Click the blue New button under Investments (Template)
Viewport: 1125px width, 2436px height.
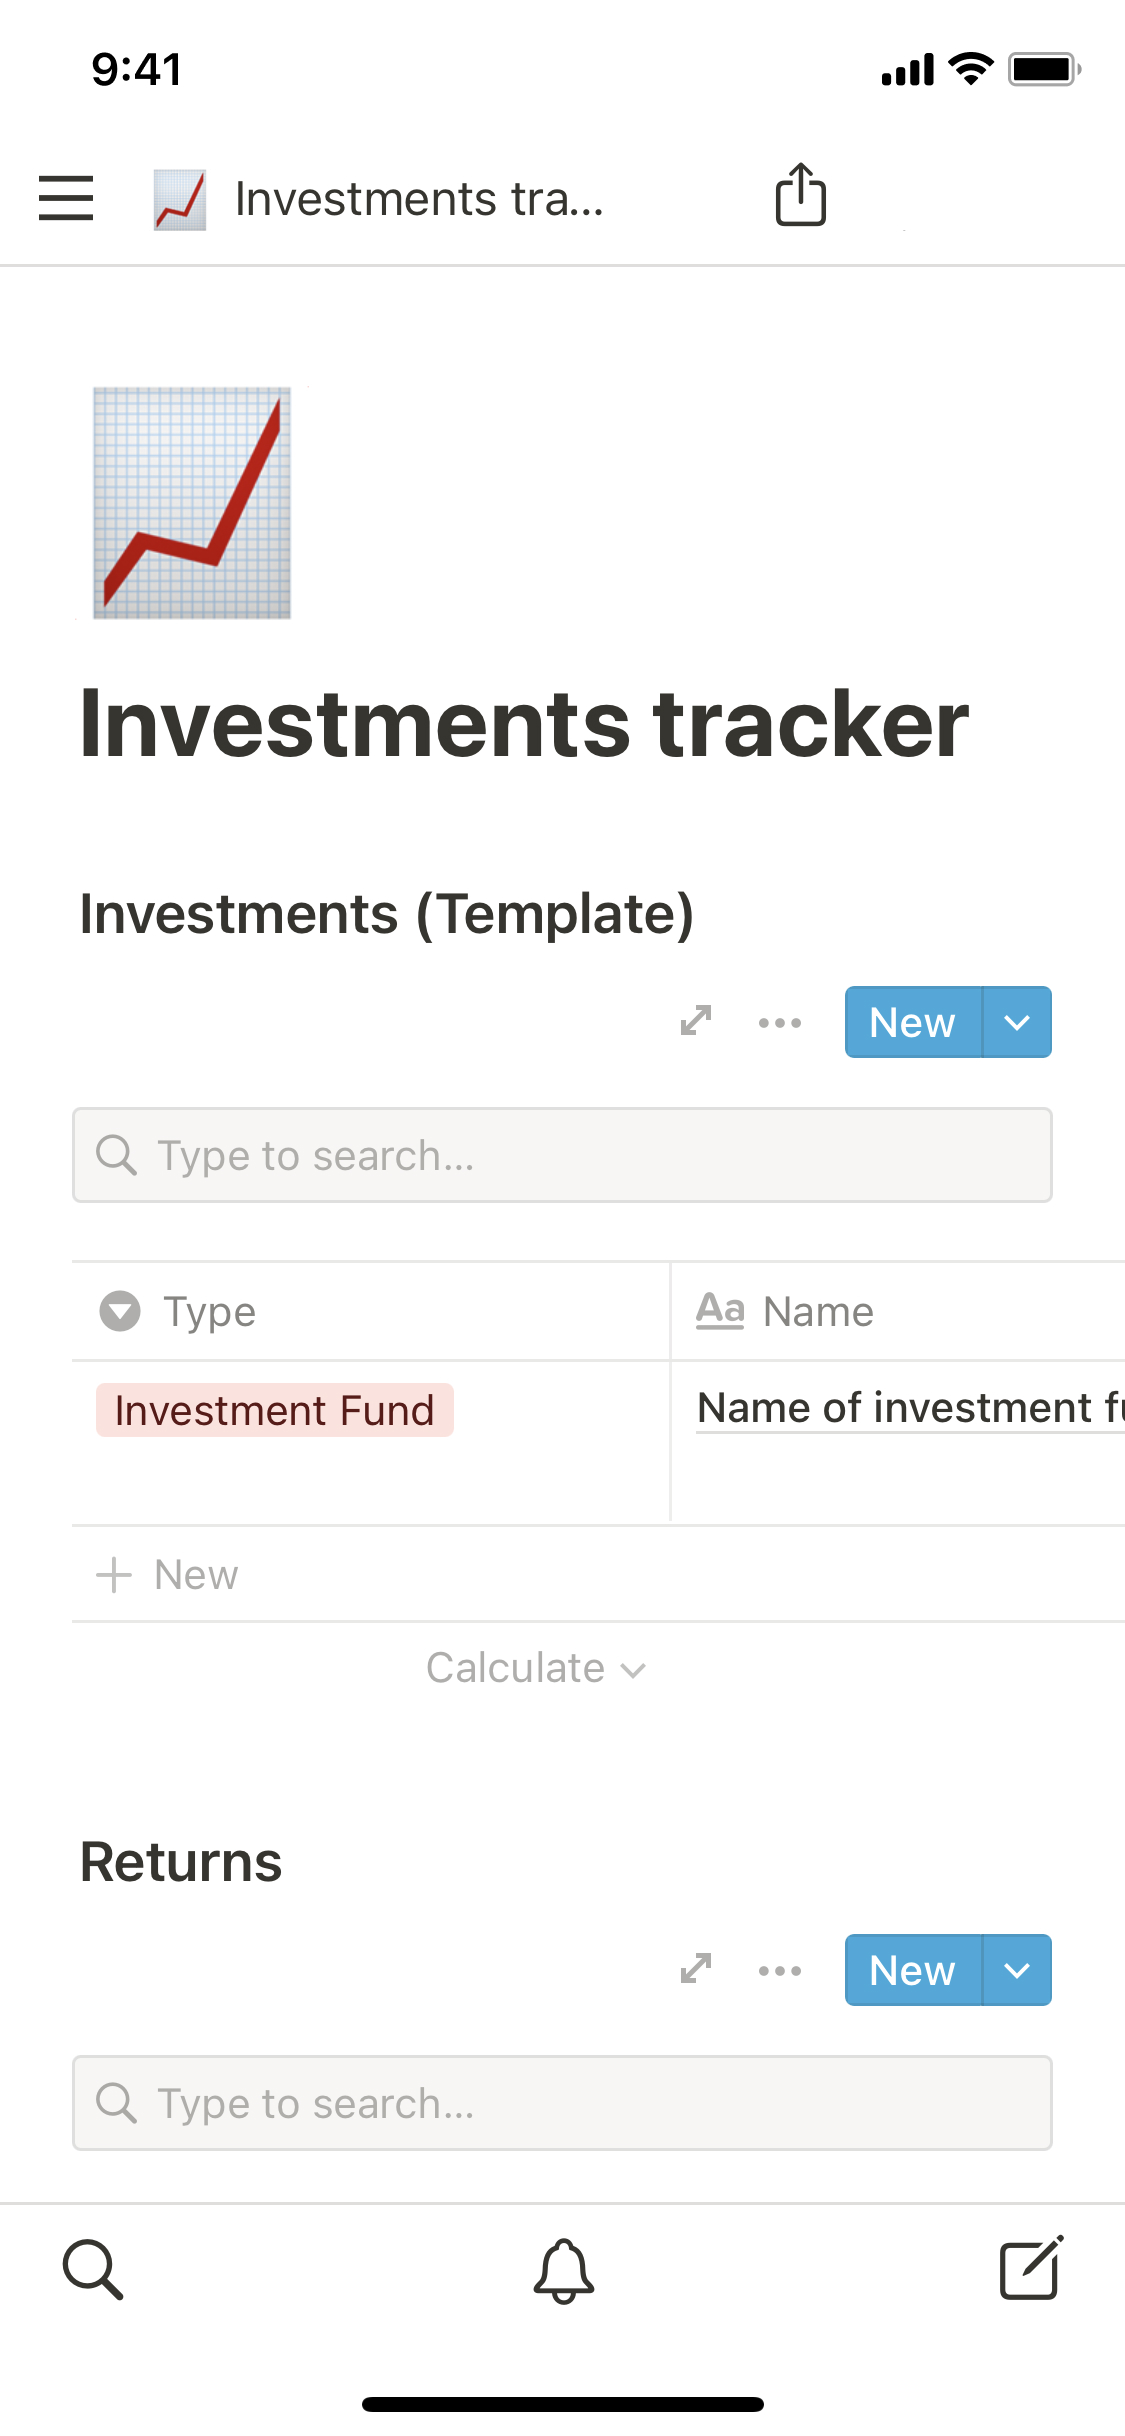[913, 1022]
